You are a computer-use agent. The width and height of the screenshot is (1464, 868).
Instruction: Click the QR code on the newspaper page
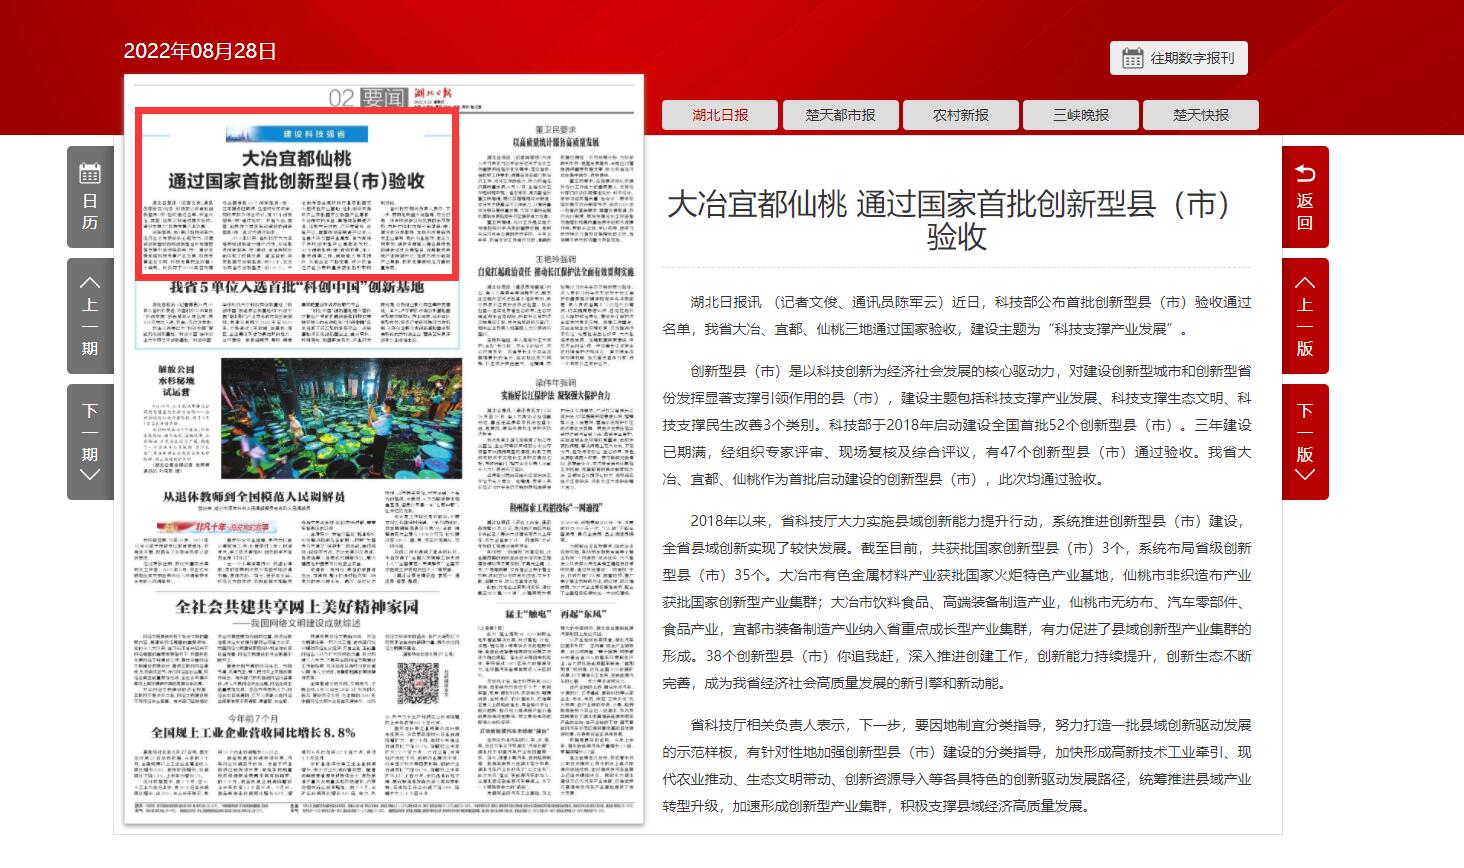[x=419, y=682]
